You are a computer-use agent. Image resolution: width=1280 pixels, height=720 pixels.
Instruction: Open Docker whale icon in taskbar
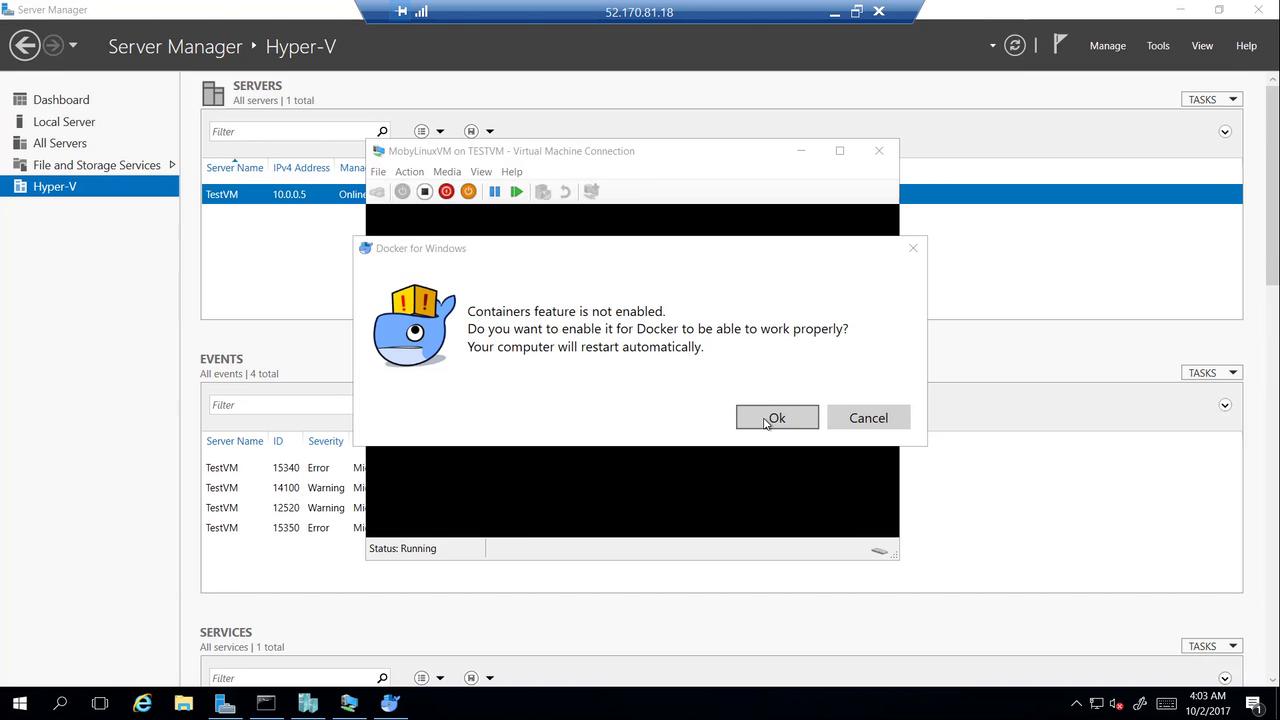pos(390,703)
